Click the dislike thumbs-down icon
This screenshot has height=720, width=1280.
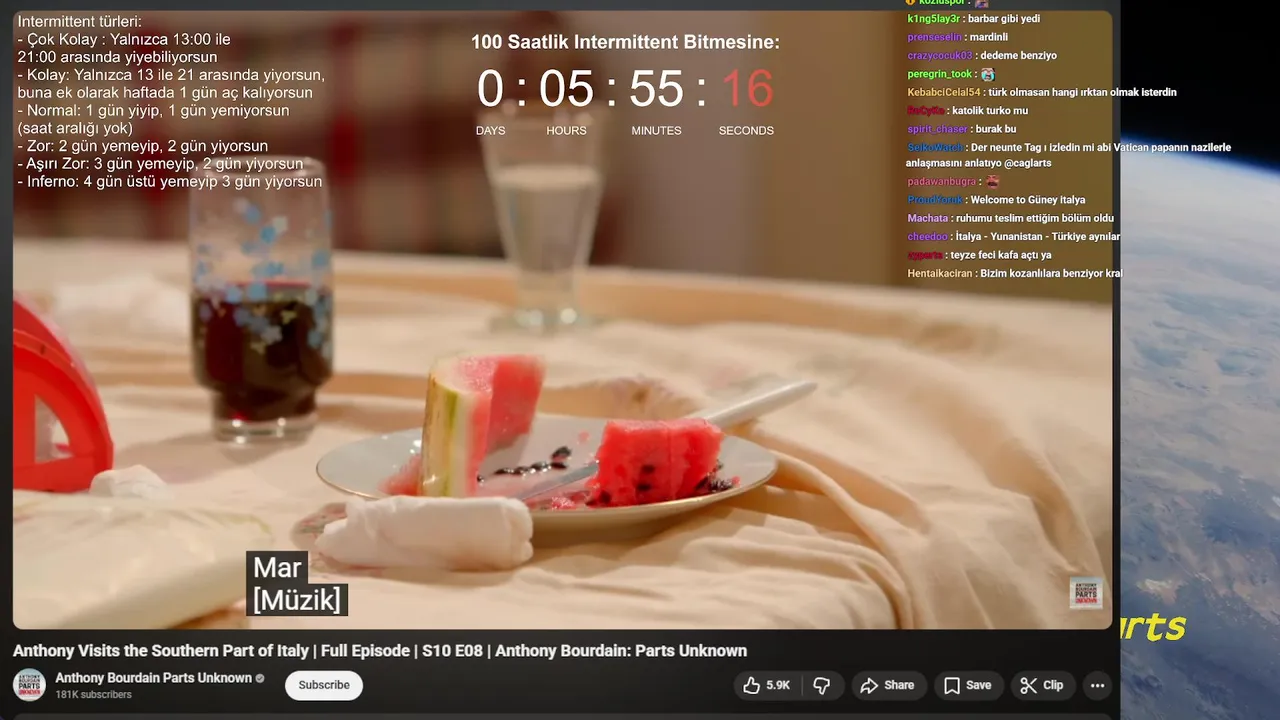[x=822, y=685]
